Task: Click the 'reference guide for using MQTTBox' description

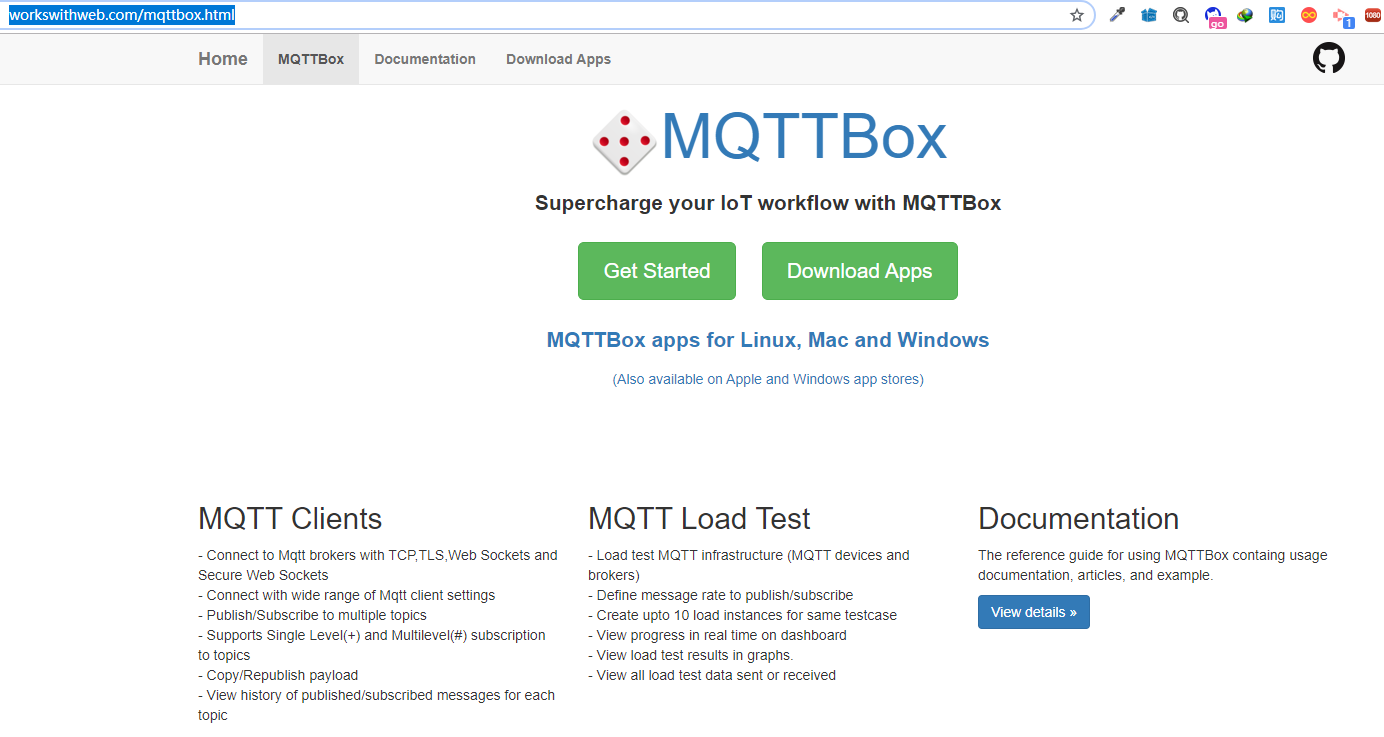Action: (x=1153, y=565)
